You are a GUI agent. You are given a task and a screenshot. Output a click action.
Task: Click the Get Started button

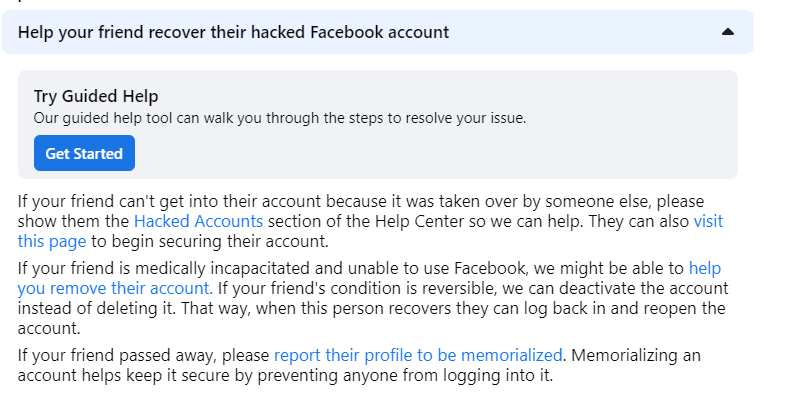click(84, 153)
